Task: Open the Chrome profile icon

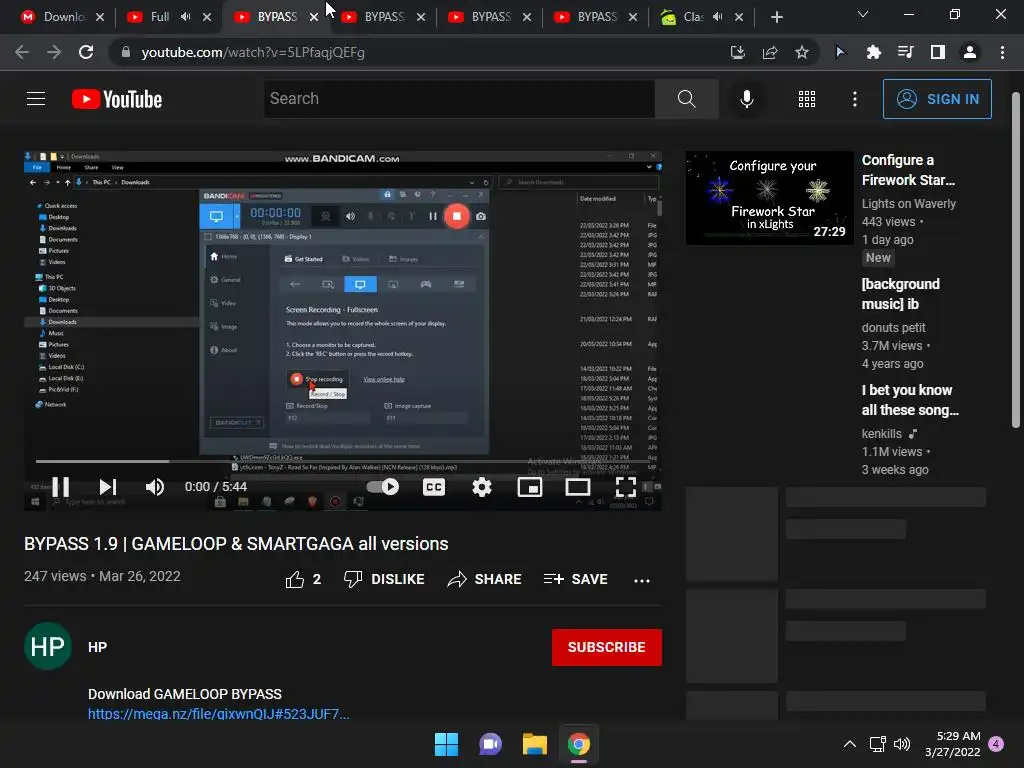Action: coord(970,52)
